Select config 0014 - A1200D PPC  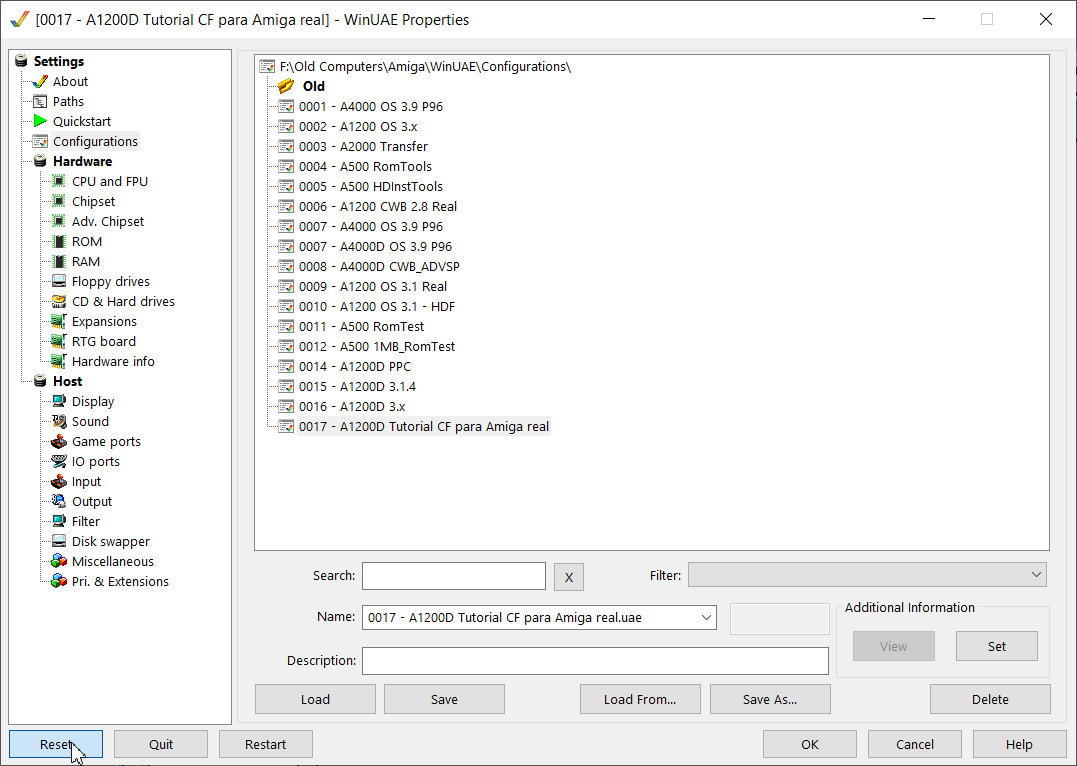(355, 367)
